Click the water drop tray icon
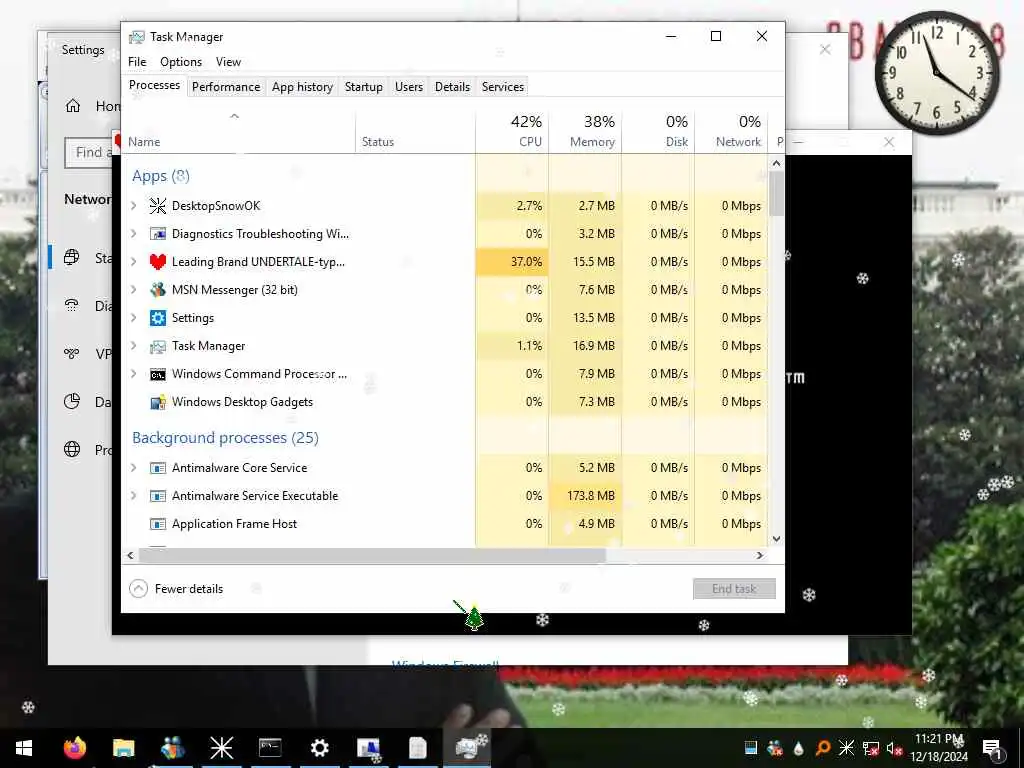Viewport: 1024px width, 768px height. click(x=798, y=748)
